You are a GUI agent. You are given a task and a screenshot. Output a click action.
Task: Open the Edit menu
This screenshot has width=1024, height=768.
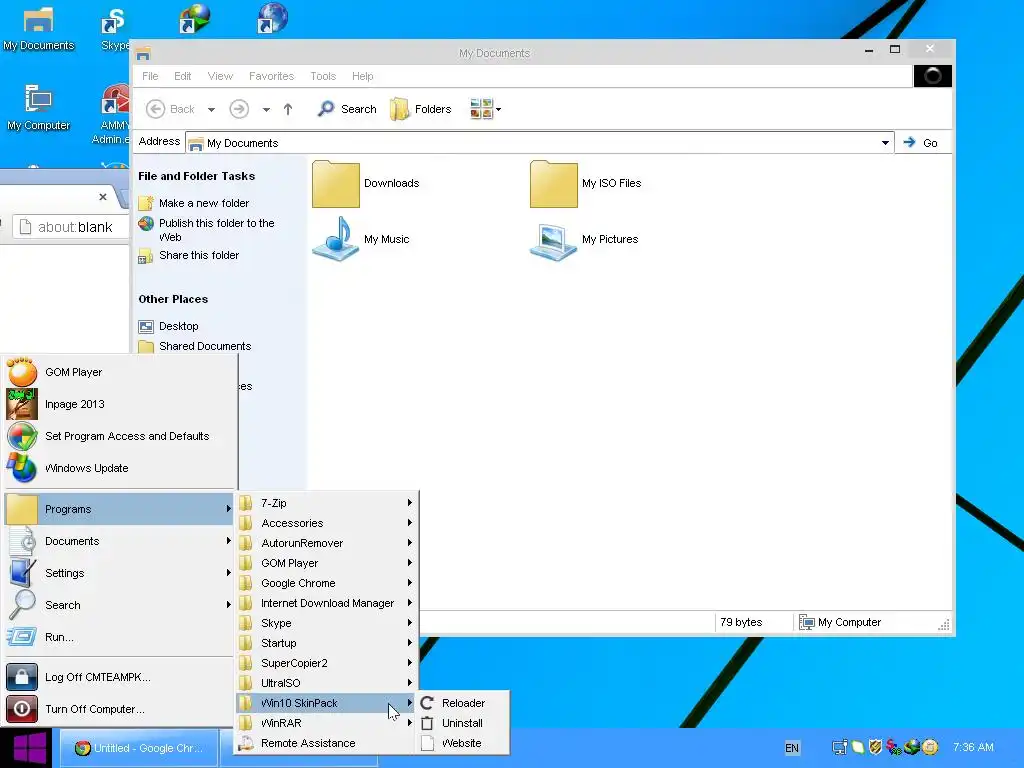182,76
